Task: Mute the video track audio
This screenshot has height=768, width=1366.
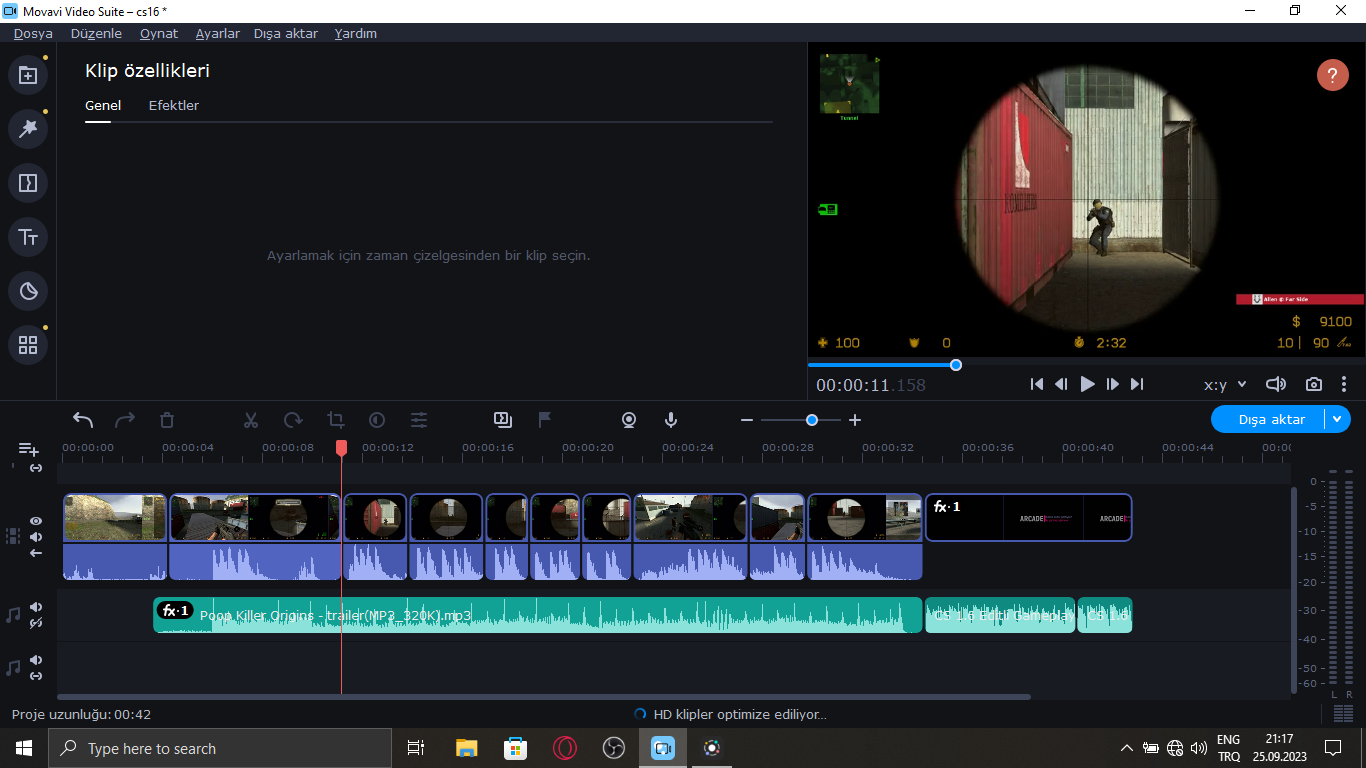Action: (x=36, y=537)
